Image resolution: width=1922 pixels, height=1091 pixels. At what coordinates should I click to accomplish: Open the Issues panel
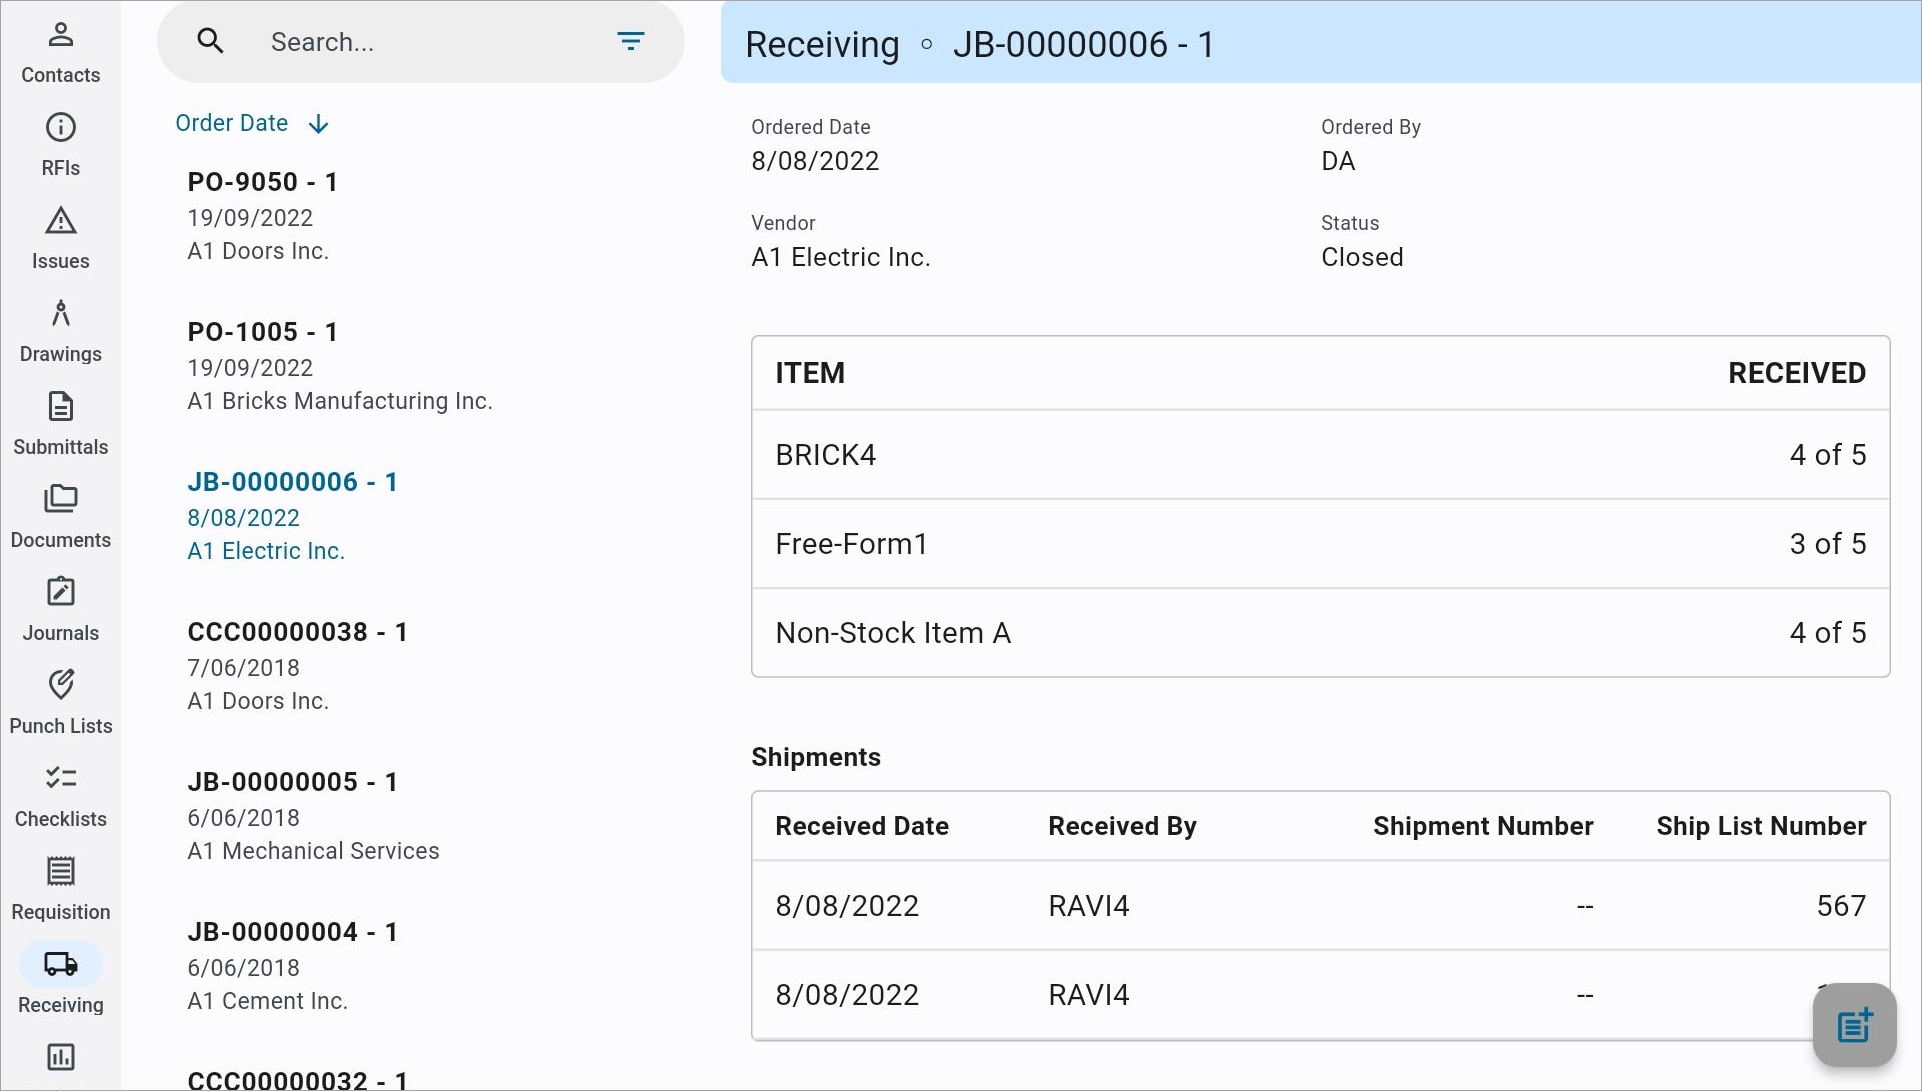59,238
